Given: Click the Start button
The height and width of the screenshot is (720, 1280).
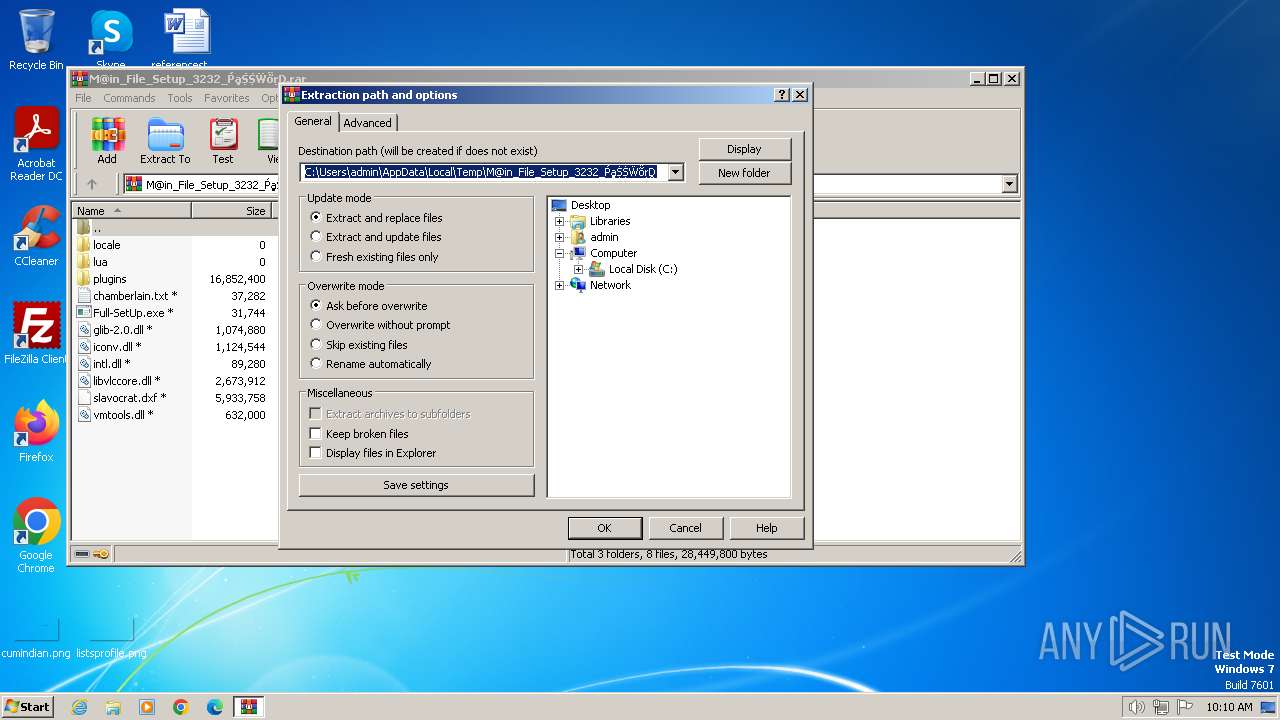Looking at the screenshot, I should pyautogui.click(x=28, y=707).
